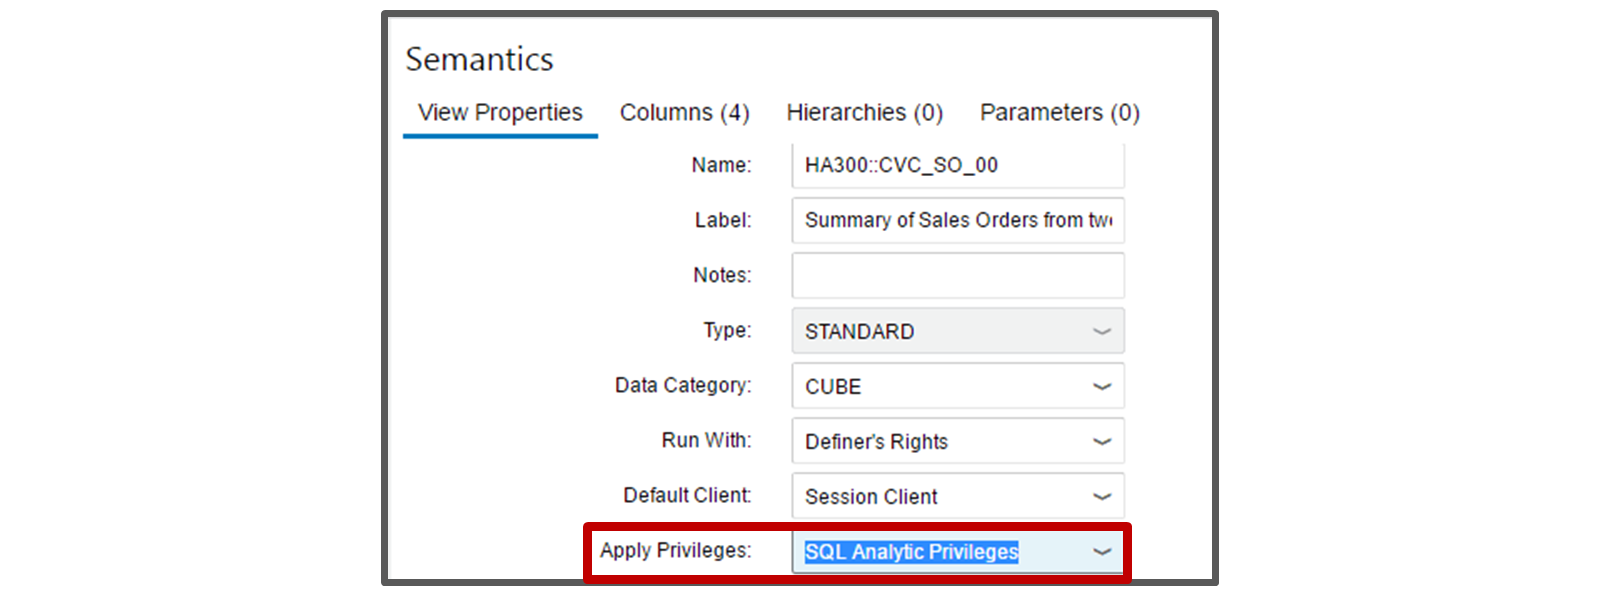
Task: Open the Hierarchies (0) tab
Action: [864, 113]
